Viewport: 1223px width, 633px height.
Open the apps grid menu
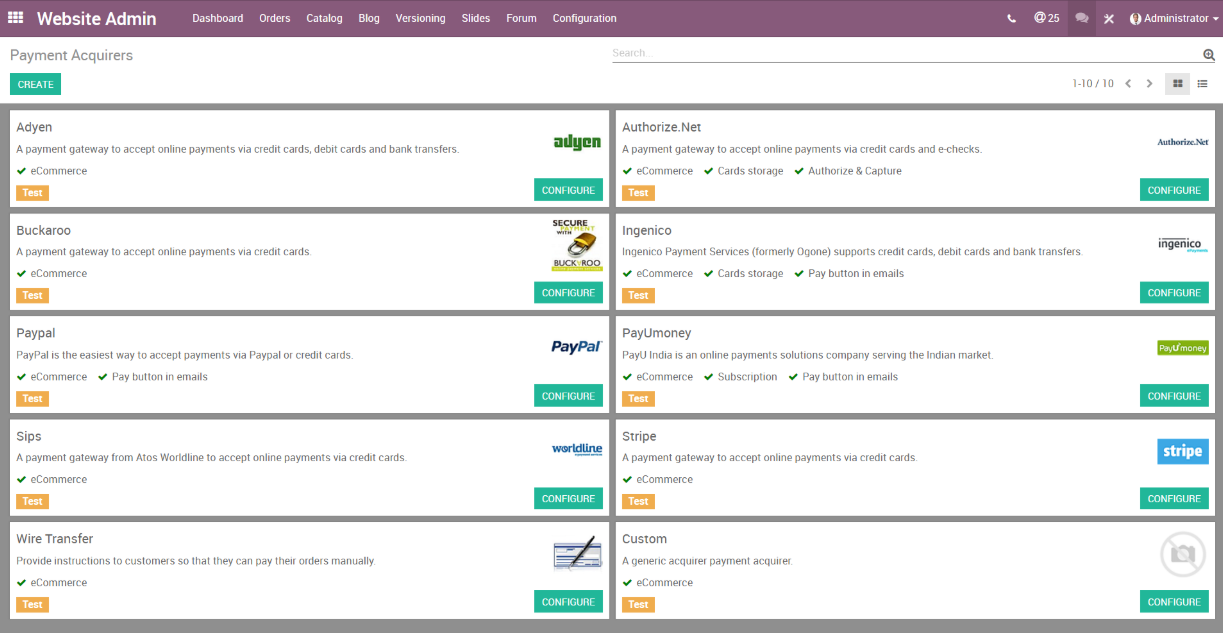click(14, 17)
